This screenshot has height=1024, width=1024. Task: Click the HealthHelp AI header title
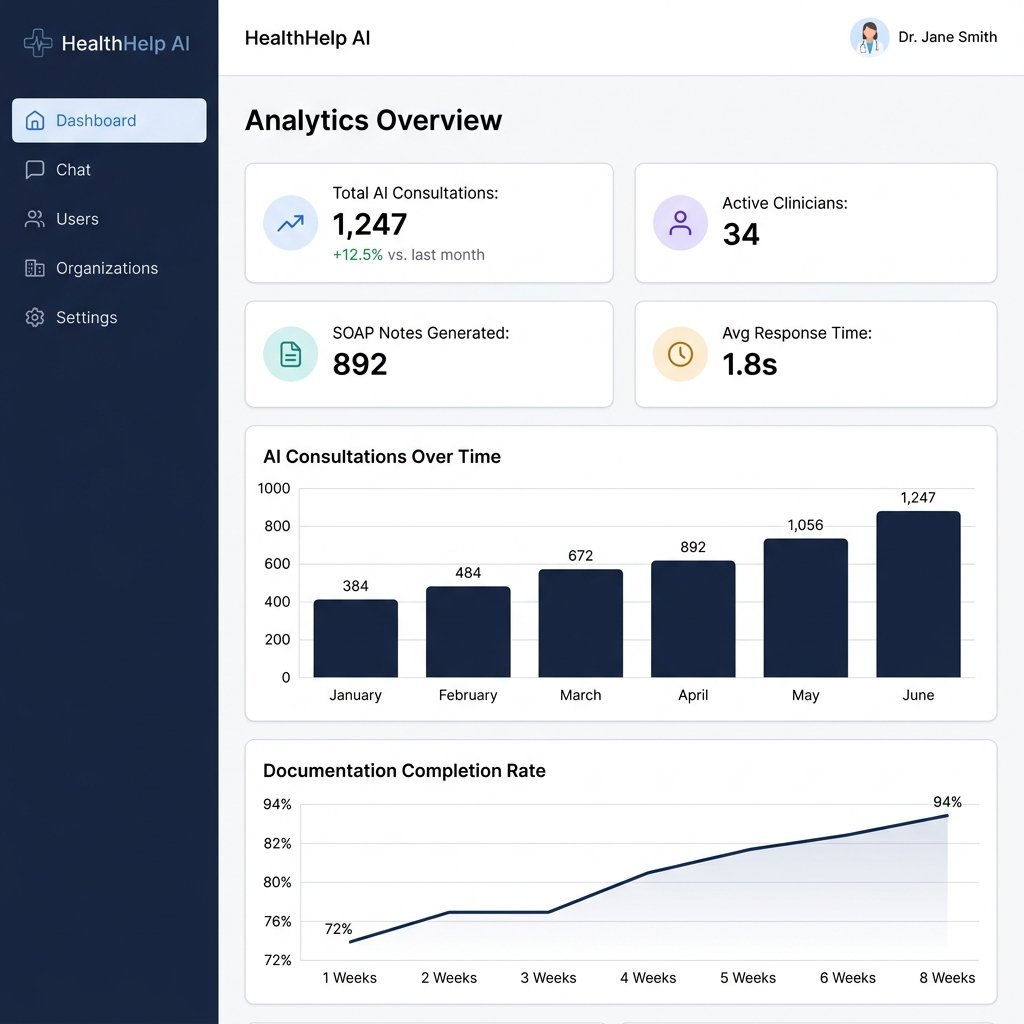click(308, 38)
